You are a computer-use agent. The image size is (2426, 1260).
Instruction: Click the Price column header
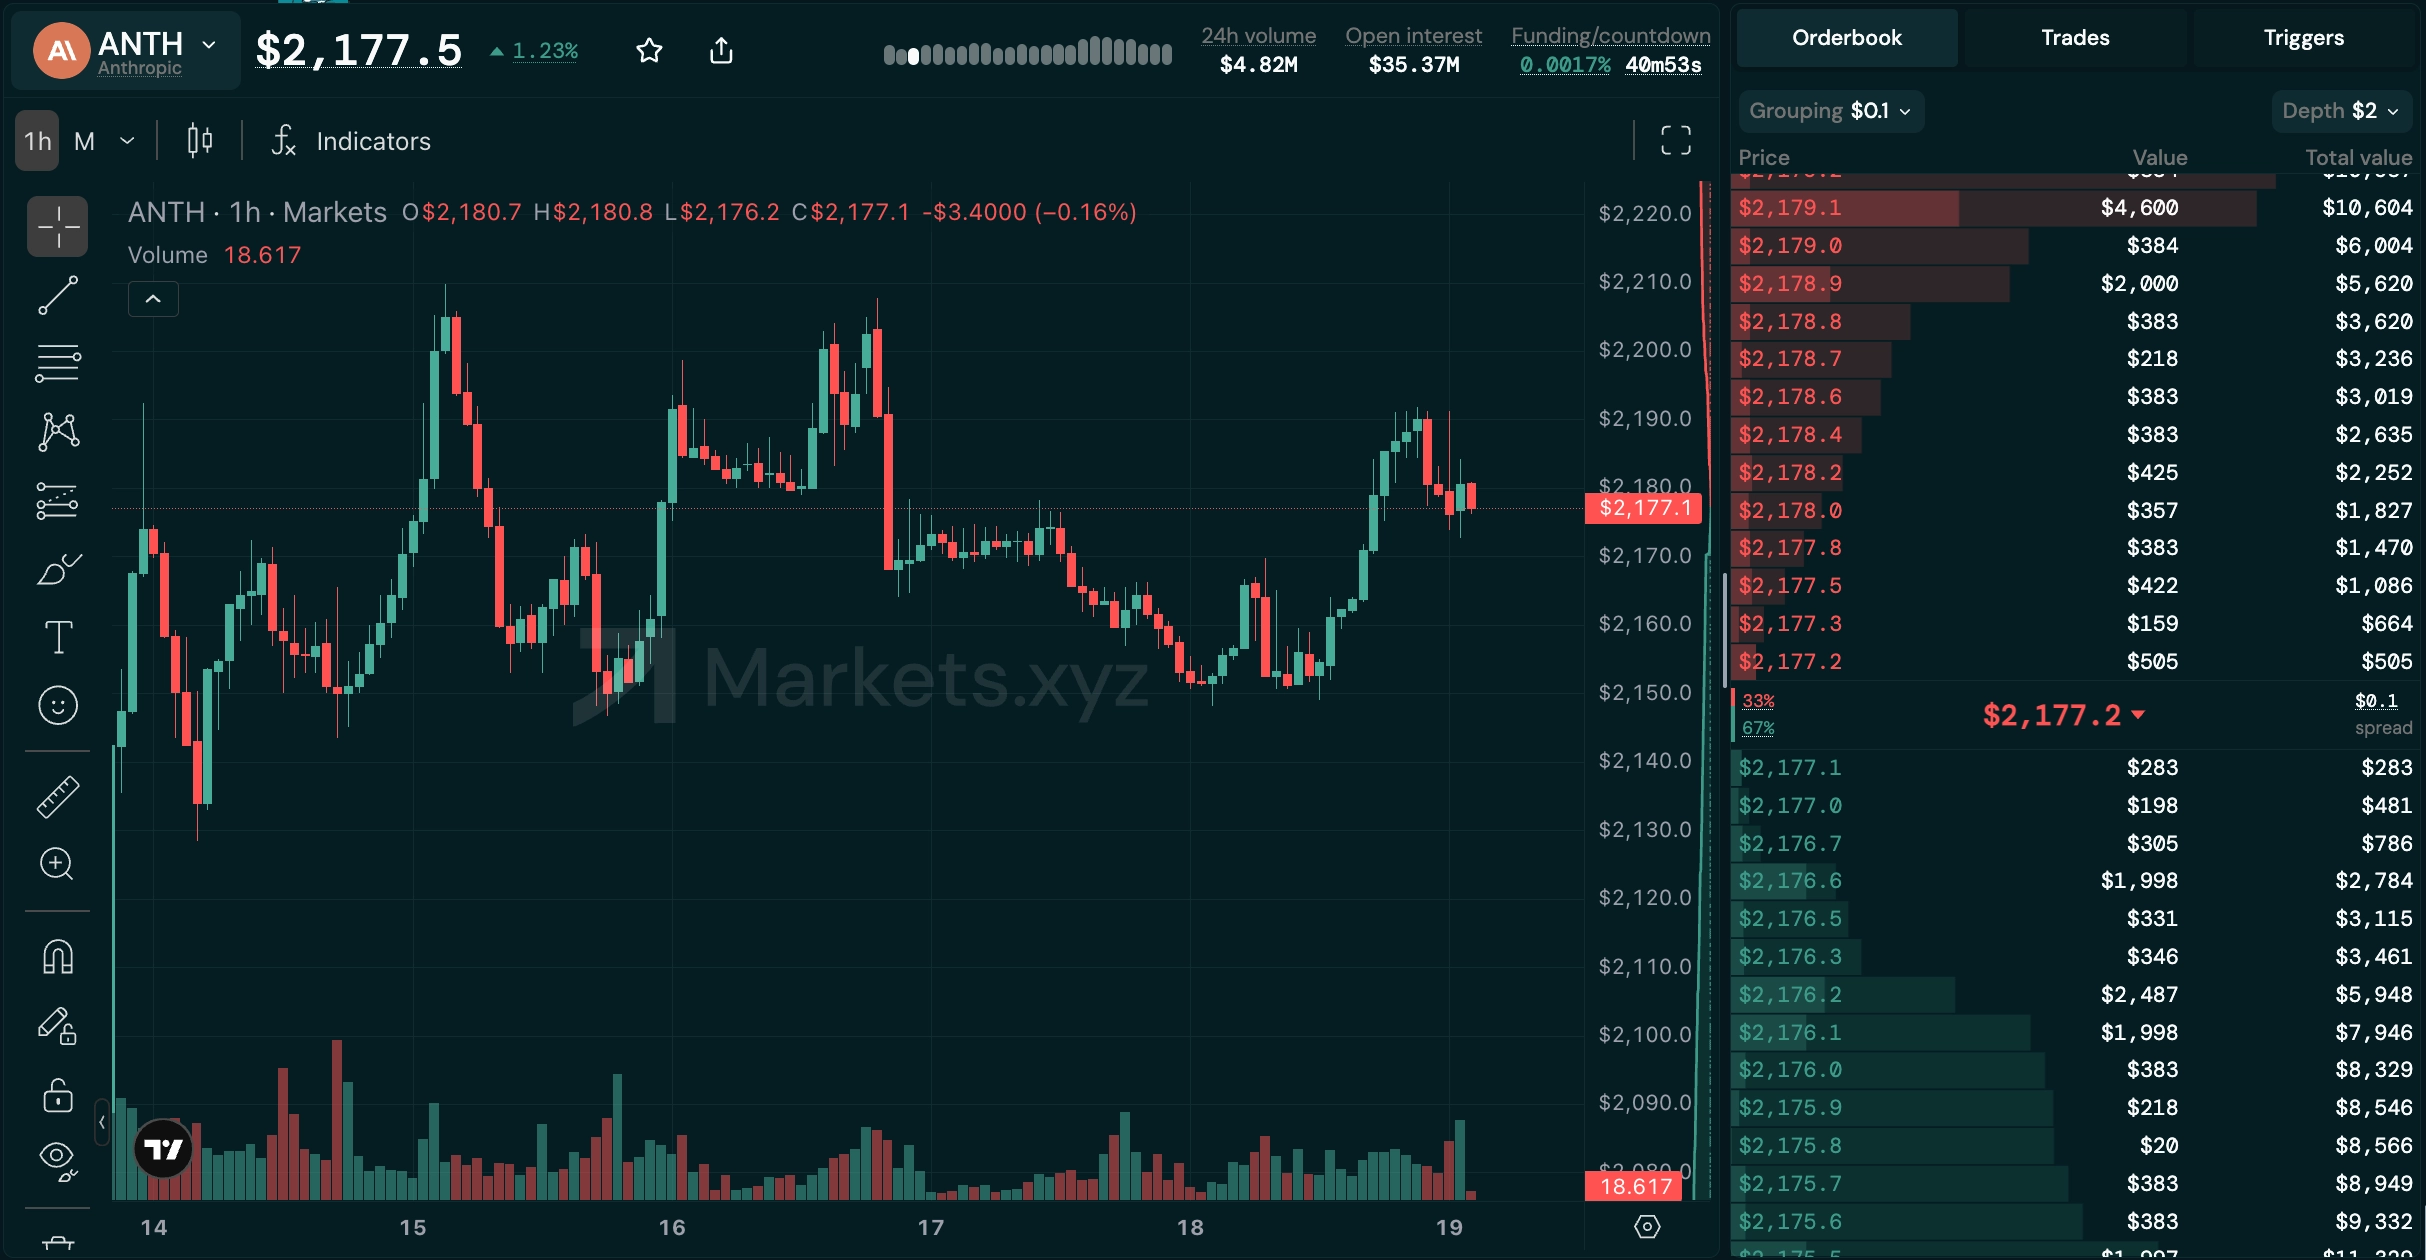coord(1764,157)
